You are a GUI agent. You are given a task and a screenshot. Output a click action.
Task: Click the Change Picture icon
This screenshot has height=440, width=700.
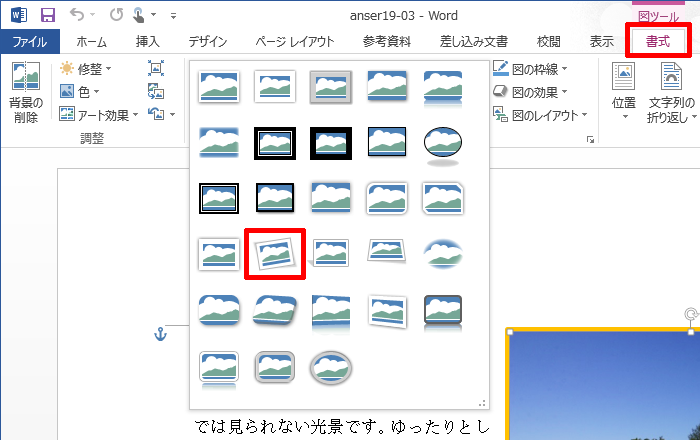(156, 91)
